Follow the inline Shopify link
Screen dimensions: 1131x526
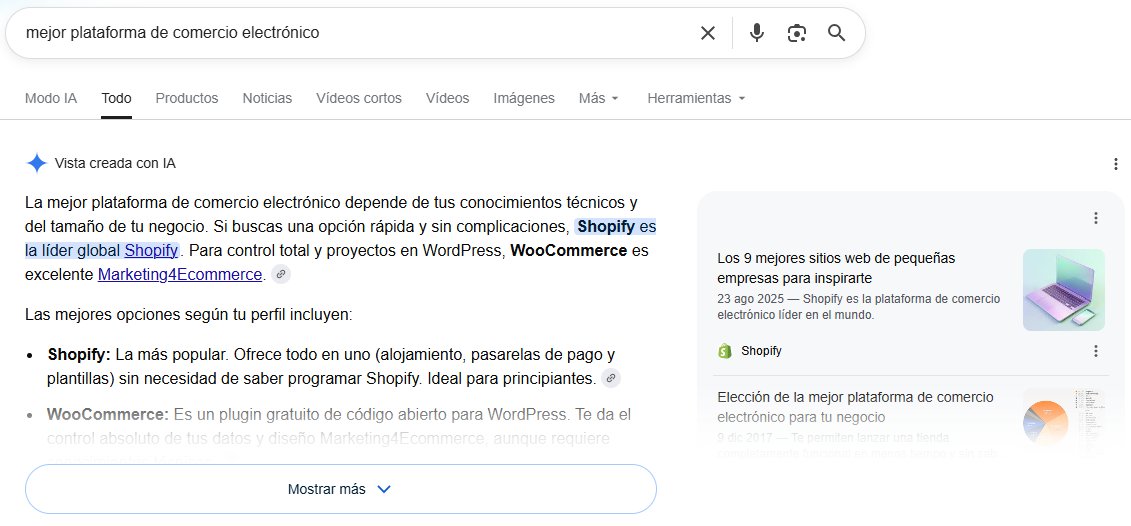151,251
